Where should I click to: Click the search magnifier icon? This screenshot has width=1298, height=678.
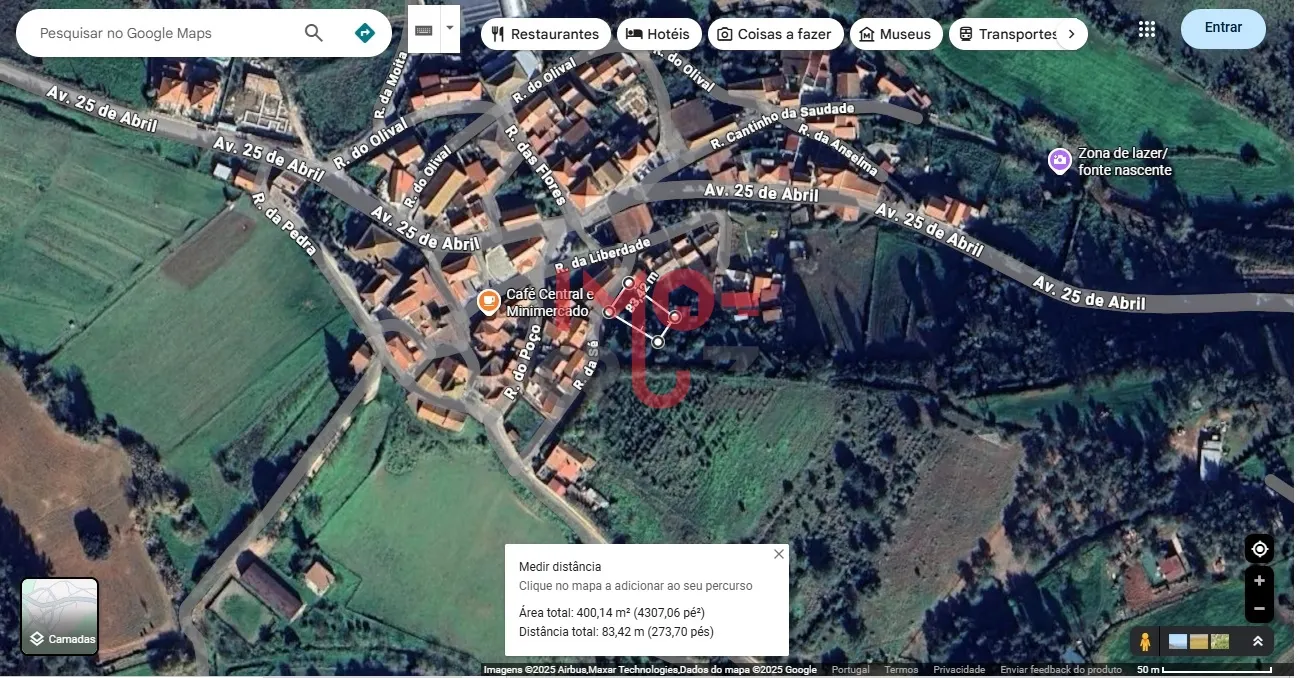pyautogui.click(x=313, y=33)
